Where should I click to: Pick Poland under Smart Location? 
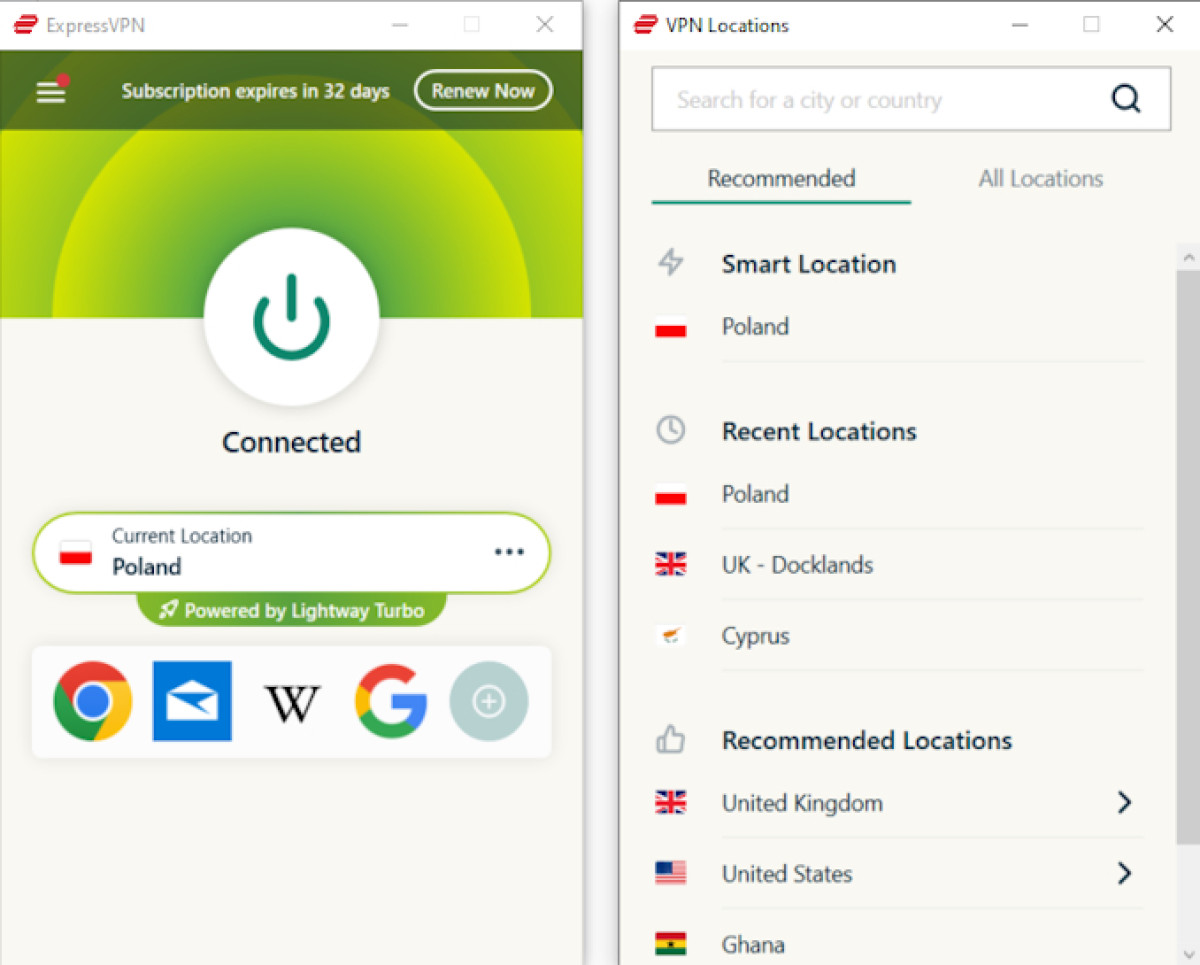756,327
